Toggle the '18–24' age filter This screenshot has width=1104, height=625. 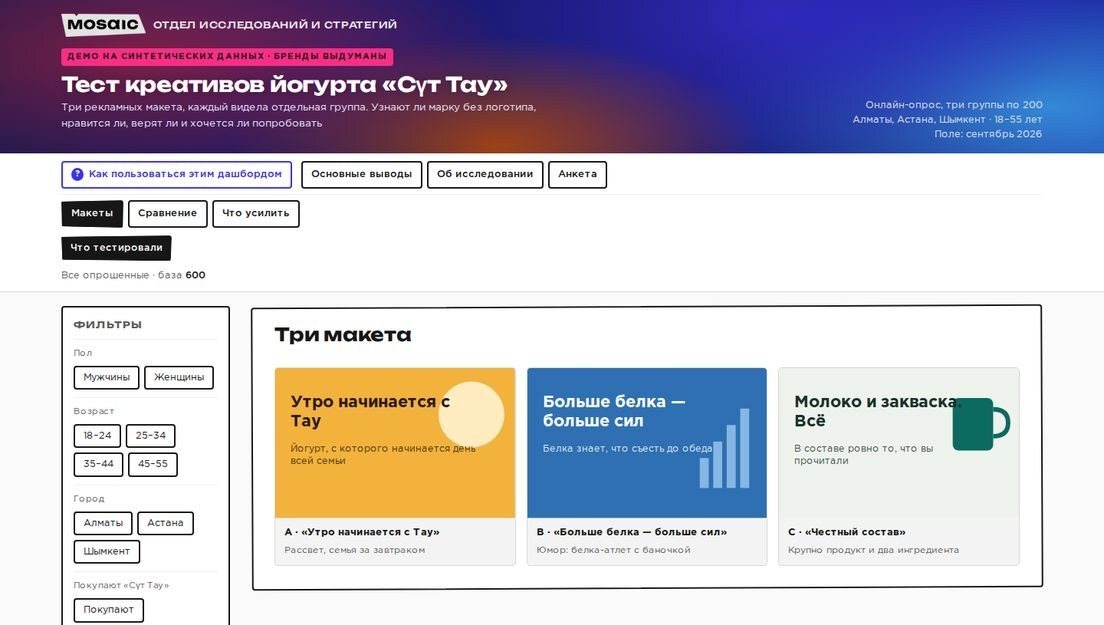pyautogui.click(x=97, y=436)
